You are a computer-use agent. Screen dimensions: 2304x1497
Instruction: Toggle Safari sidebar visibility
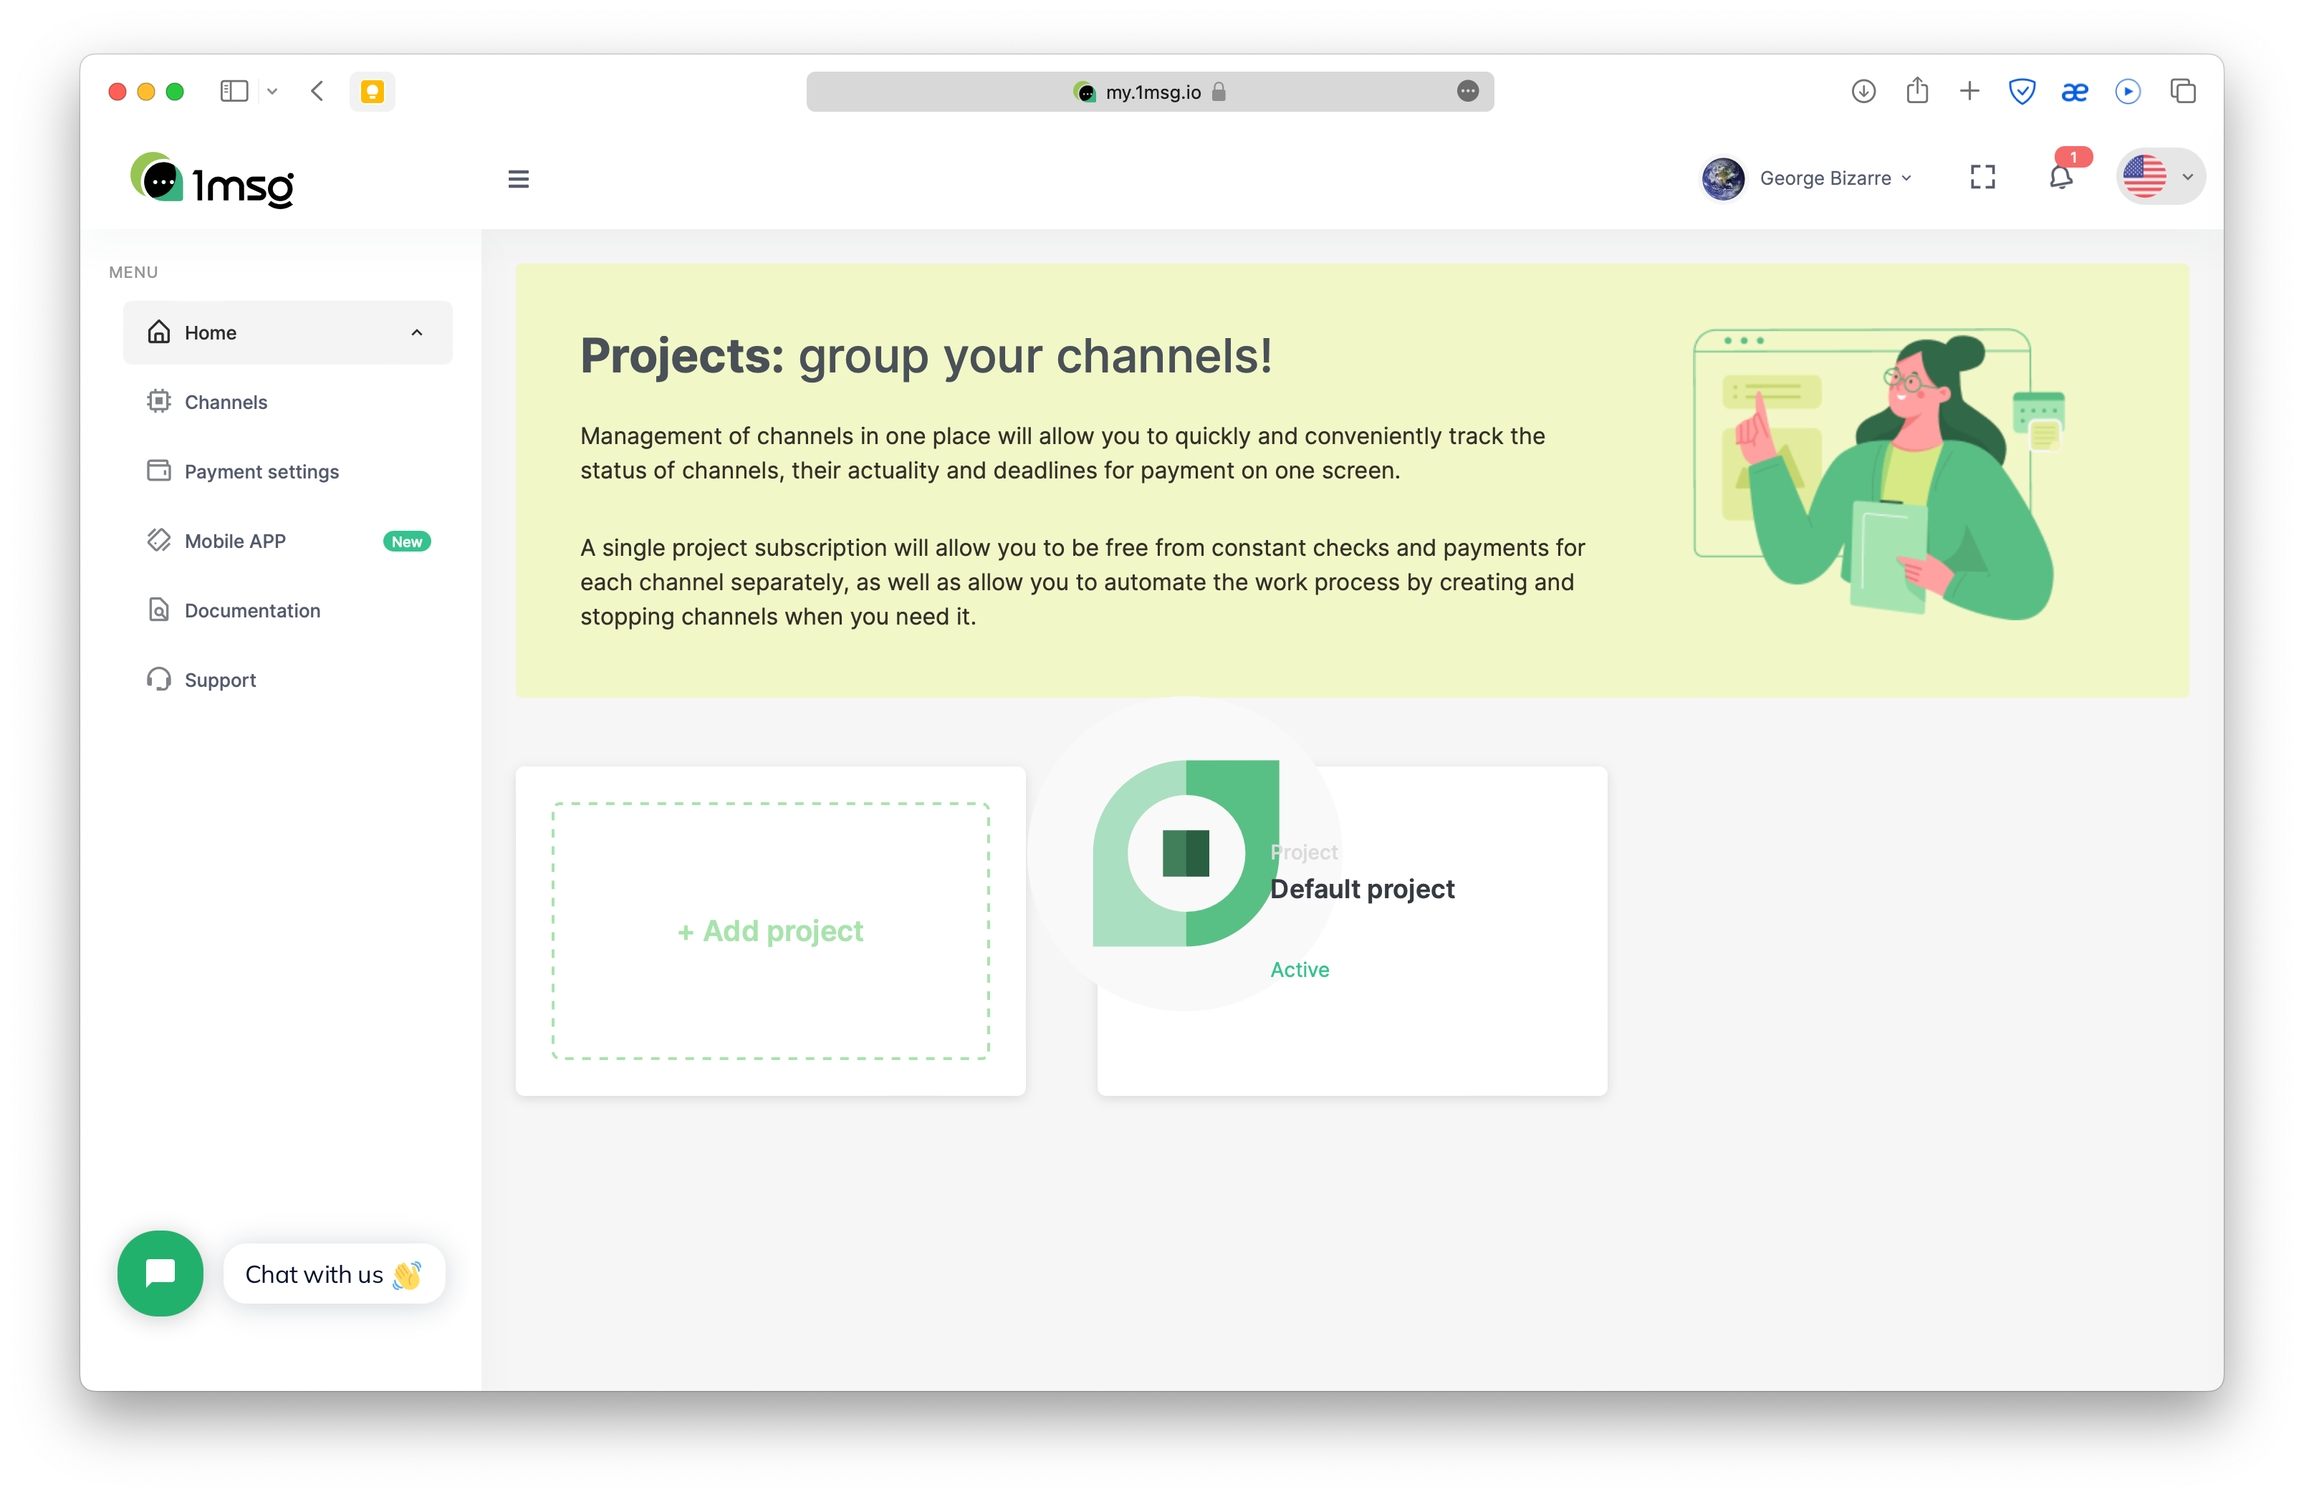[234, 91]
